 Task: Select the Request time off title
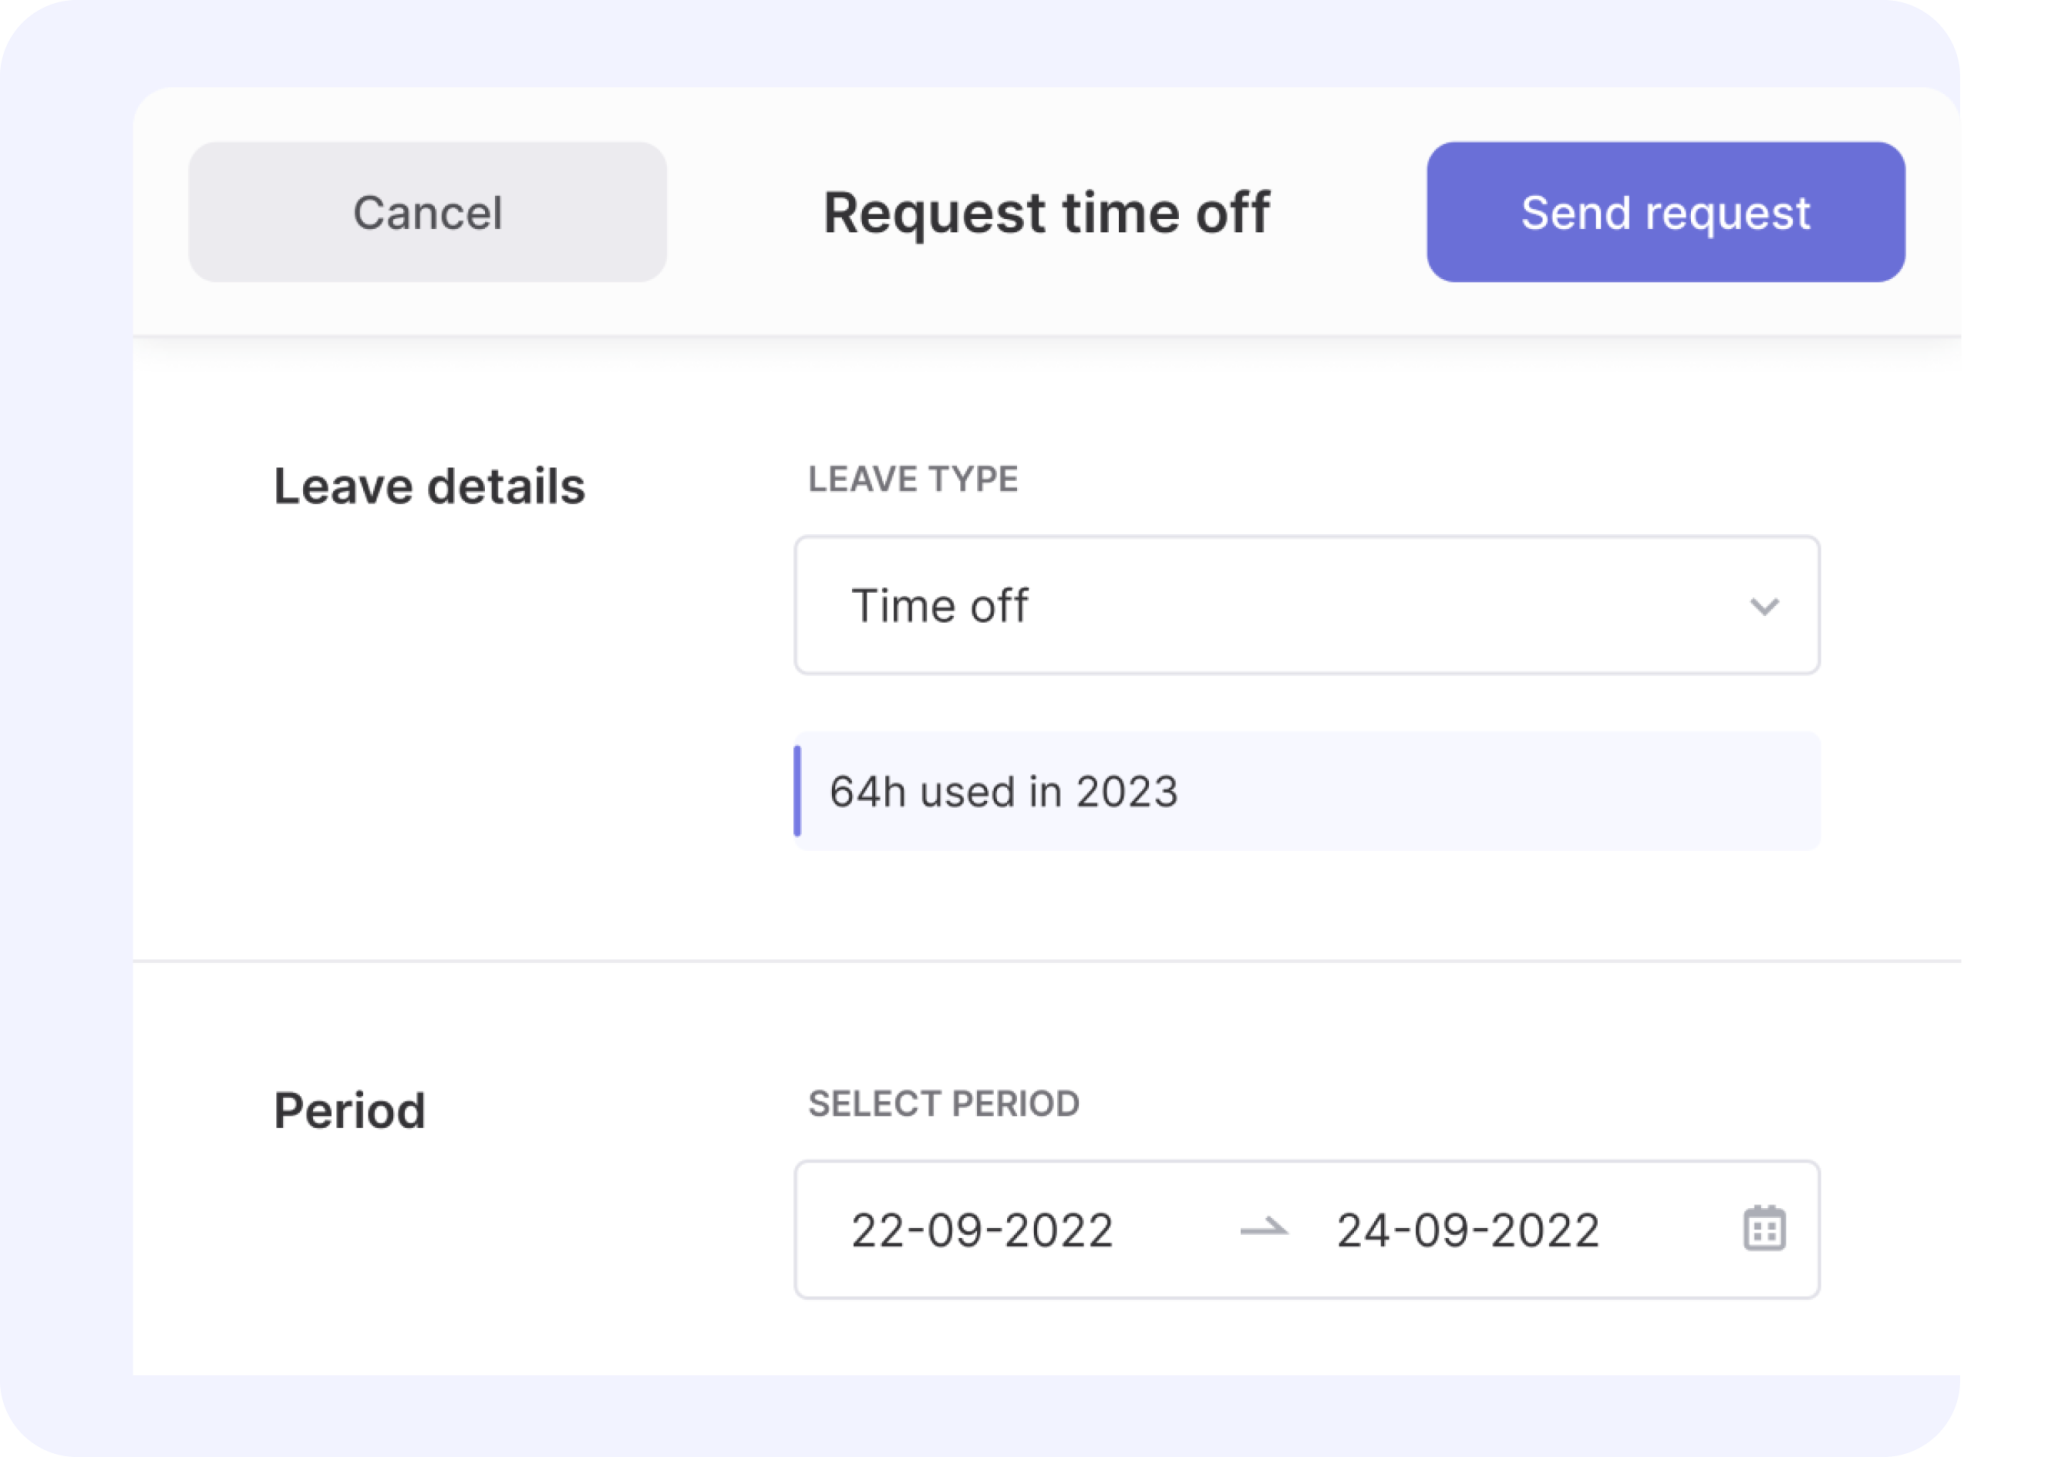[x=1046, y=211]
